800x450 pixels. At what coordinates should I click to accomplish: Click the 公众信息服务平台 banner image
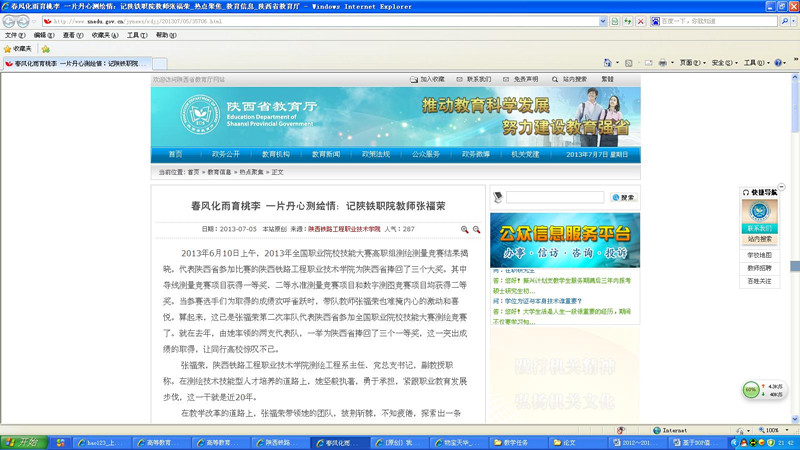(566, 239)
